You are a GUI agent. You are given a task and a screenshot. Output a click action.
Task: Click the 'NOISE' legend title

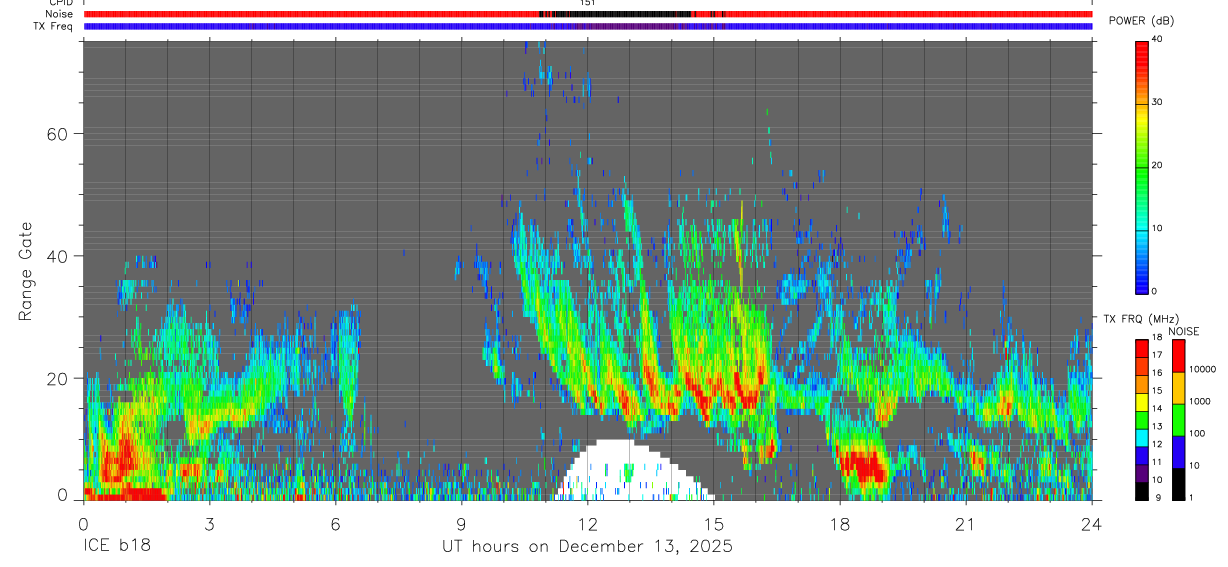[1182, 332]
